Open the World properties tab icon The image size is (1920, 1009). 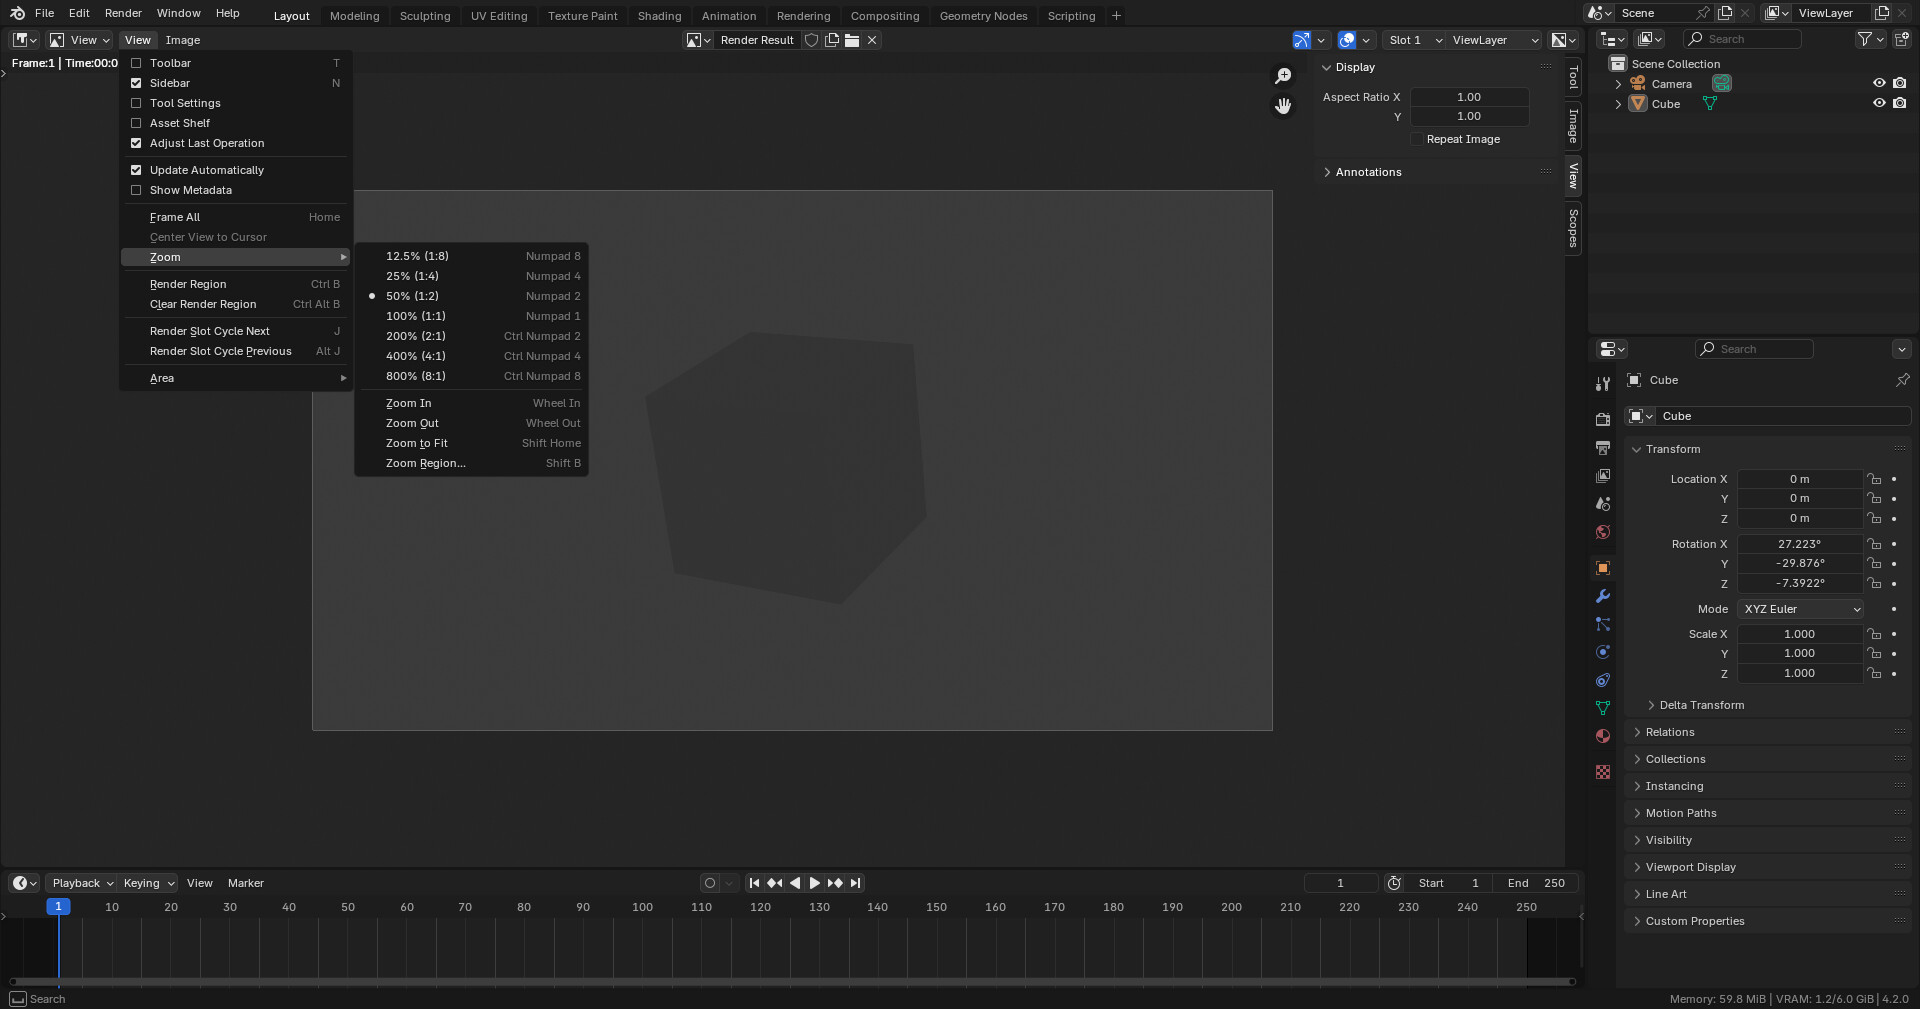(x=1603, y=532)
